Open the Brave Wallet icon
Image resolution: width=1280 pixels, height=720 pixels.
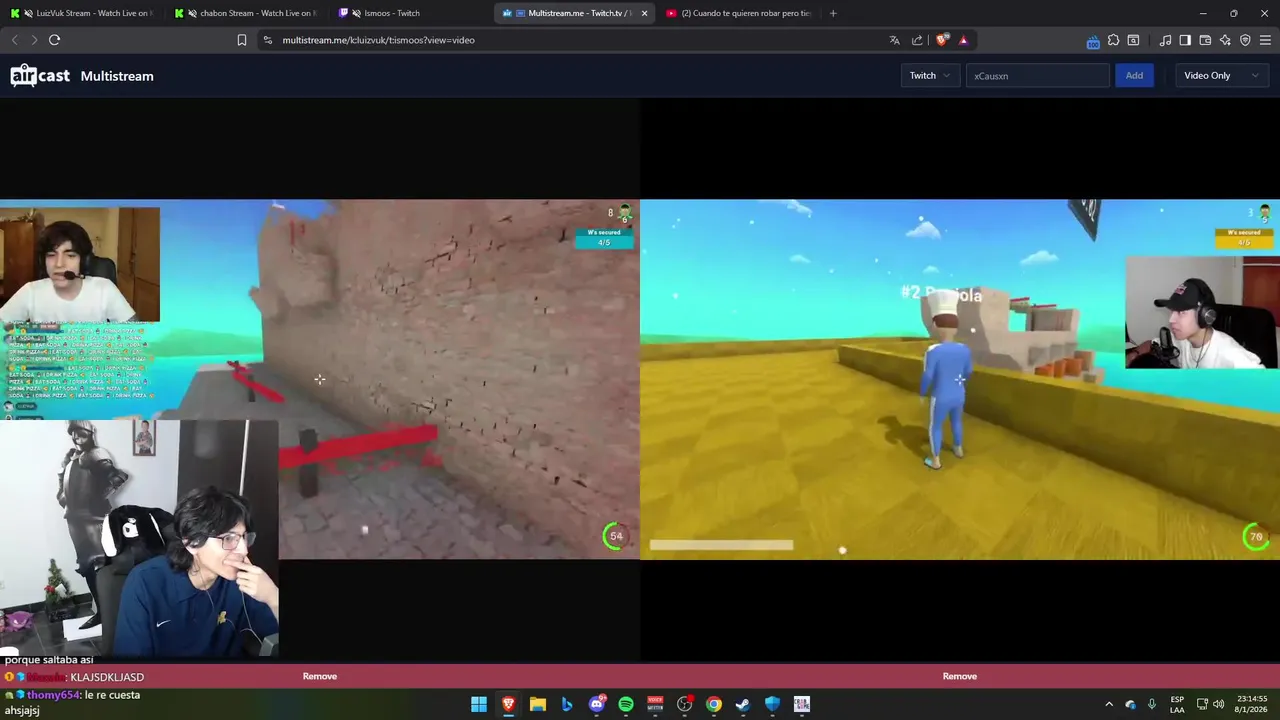click(x=1205, y=40)
